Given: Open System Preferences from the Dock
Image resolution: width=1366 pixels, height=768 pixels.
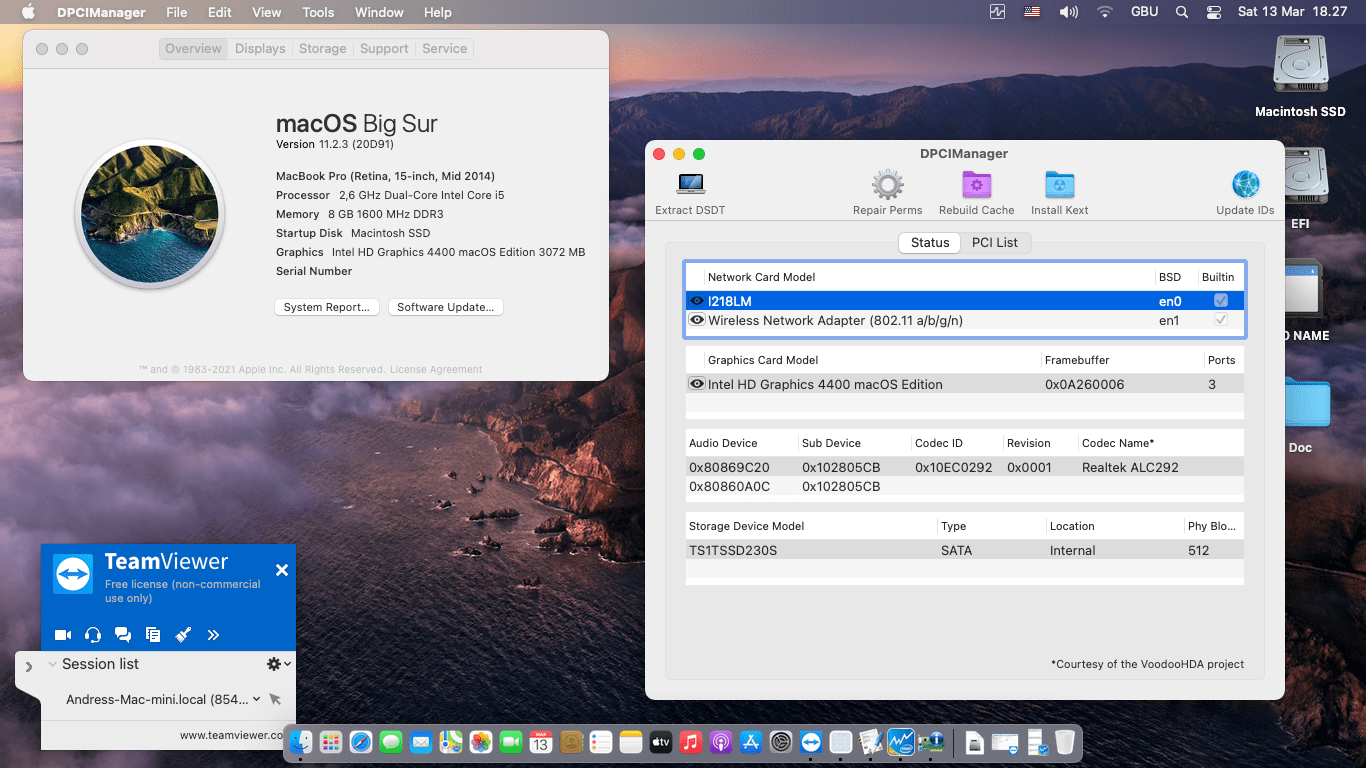Looking at the screenshot, I should [781, 742].
